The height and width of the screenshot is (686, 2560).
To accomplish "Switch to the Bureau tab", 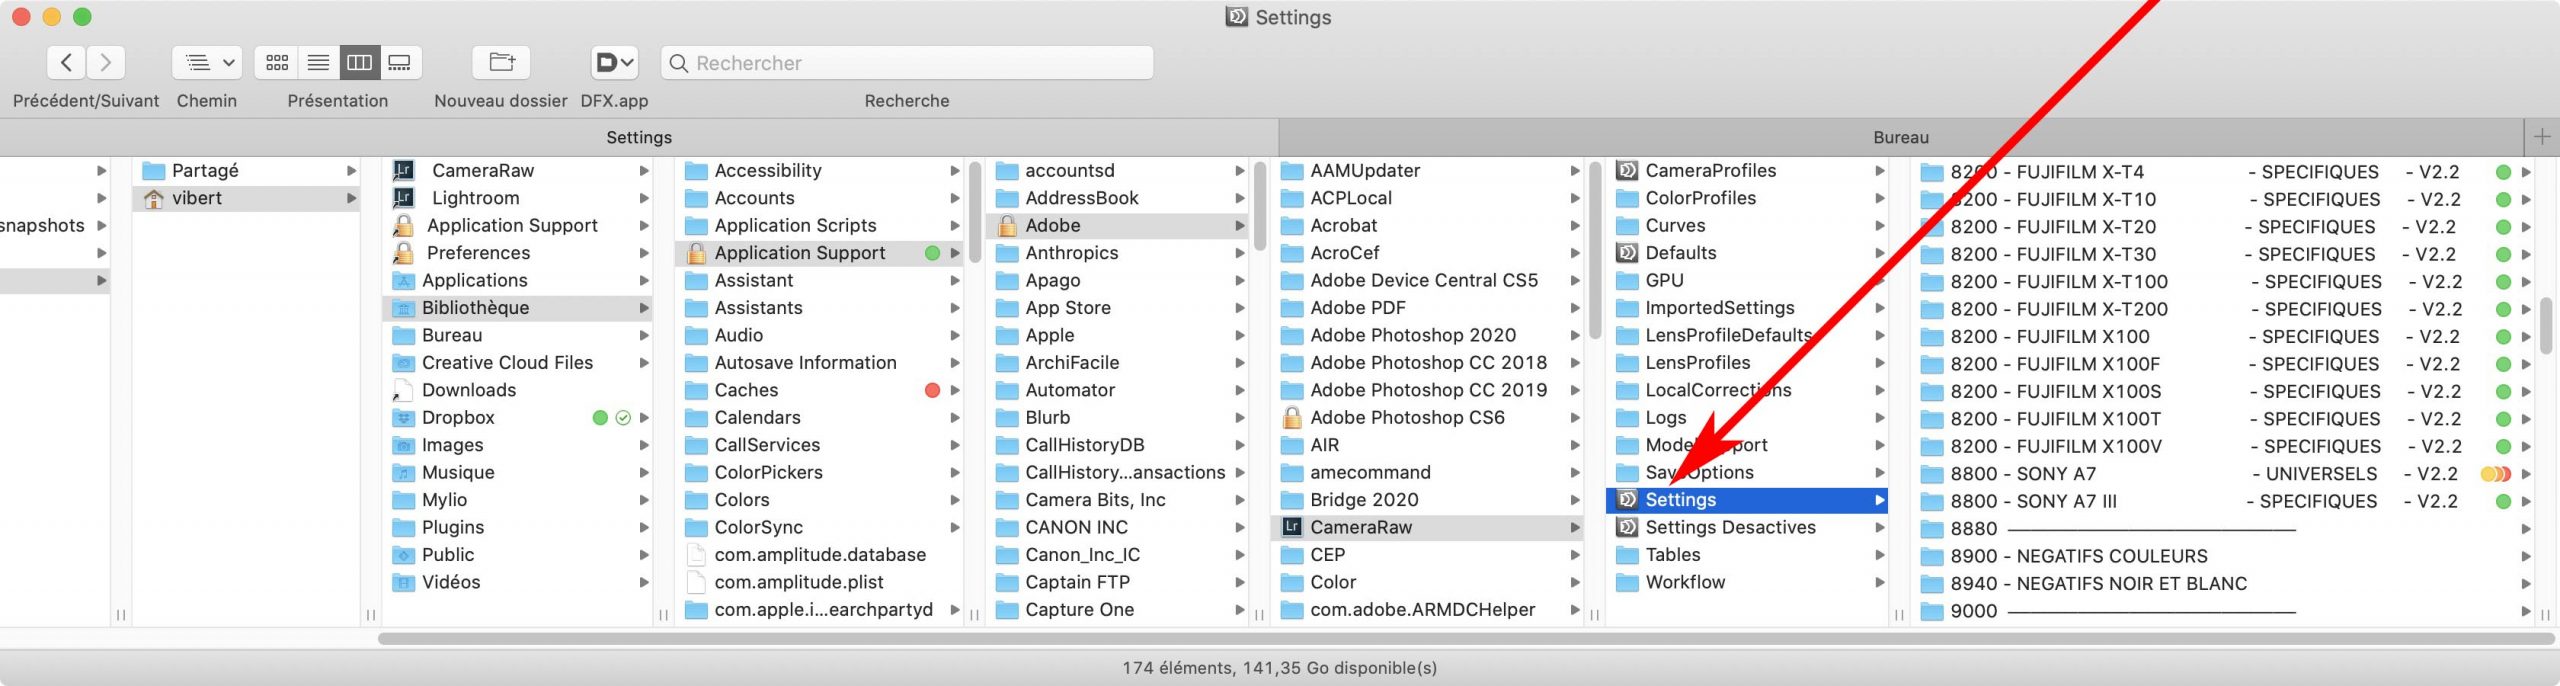I will click(x=1900, y=137).
